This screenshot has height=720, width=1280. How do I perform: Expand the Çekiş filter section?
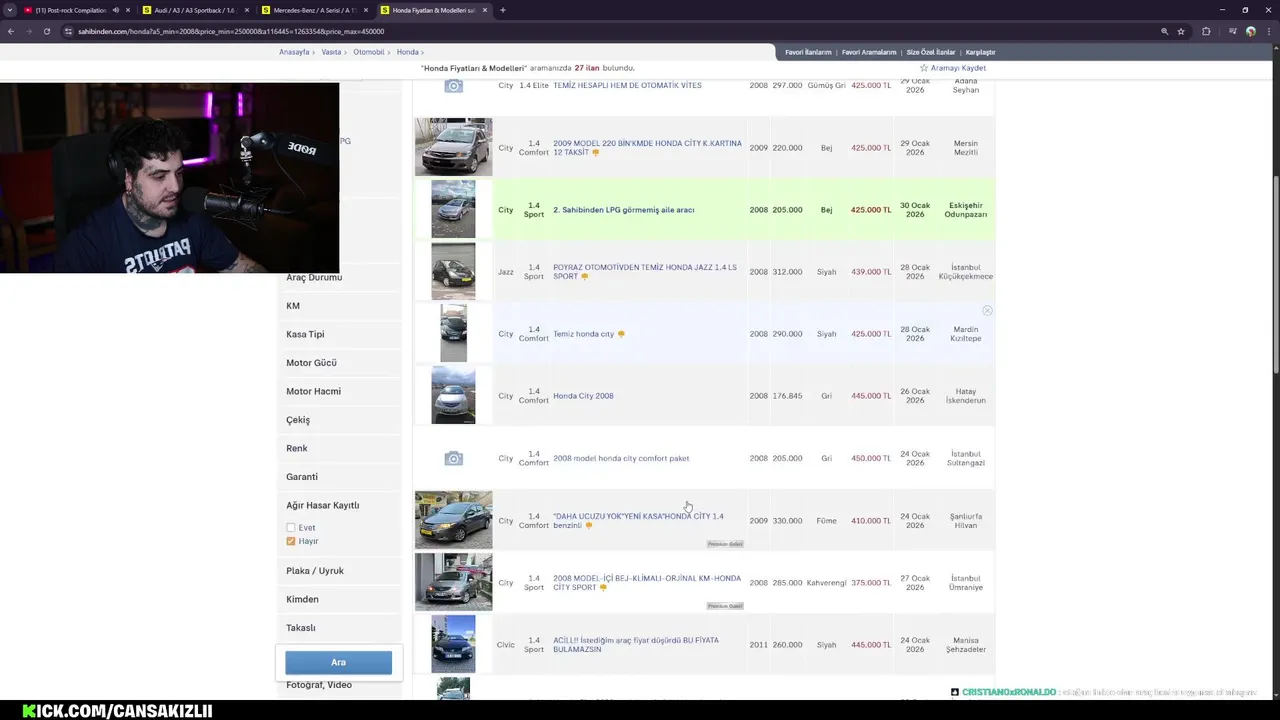tap(298, 420)
